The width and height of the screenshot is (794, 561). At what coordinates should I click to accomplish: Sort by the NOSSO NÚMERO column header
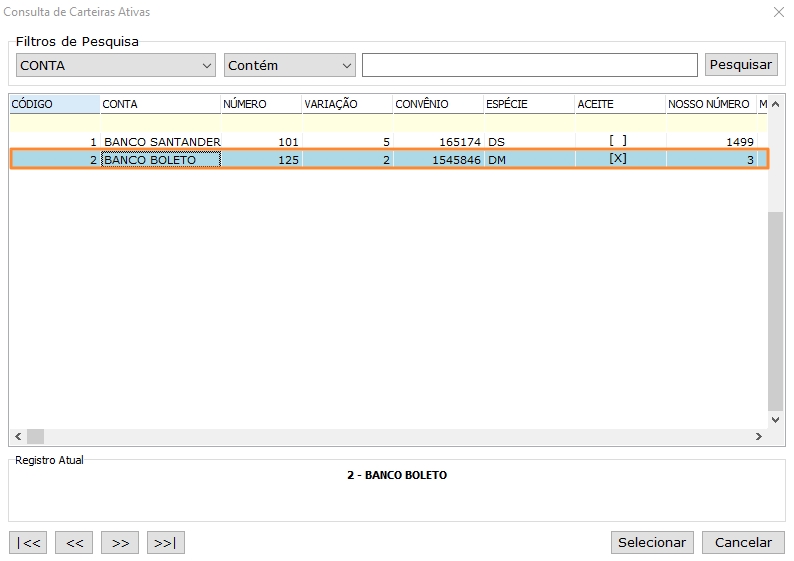(709, 104)
